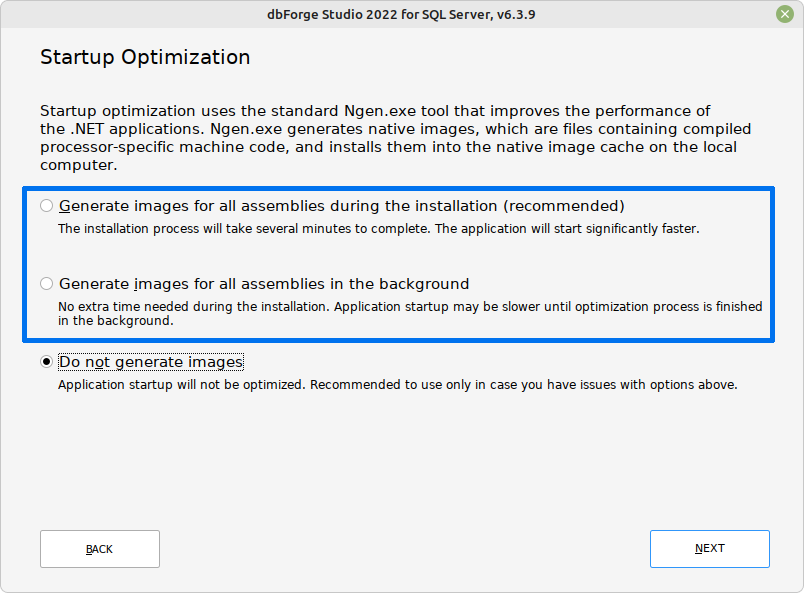Close the dbForge Studio installer window
The height and width of the screenshot is (593, 804).
(785, 14)
